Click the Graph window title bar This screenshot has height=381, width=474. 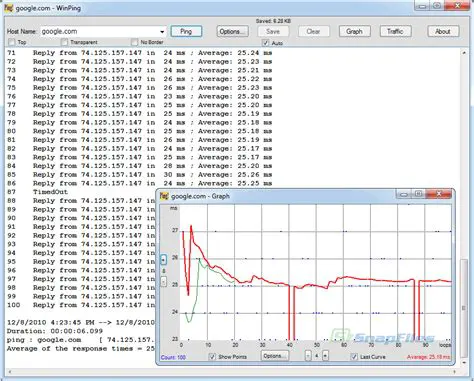(x=277, y=196)
